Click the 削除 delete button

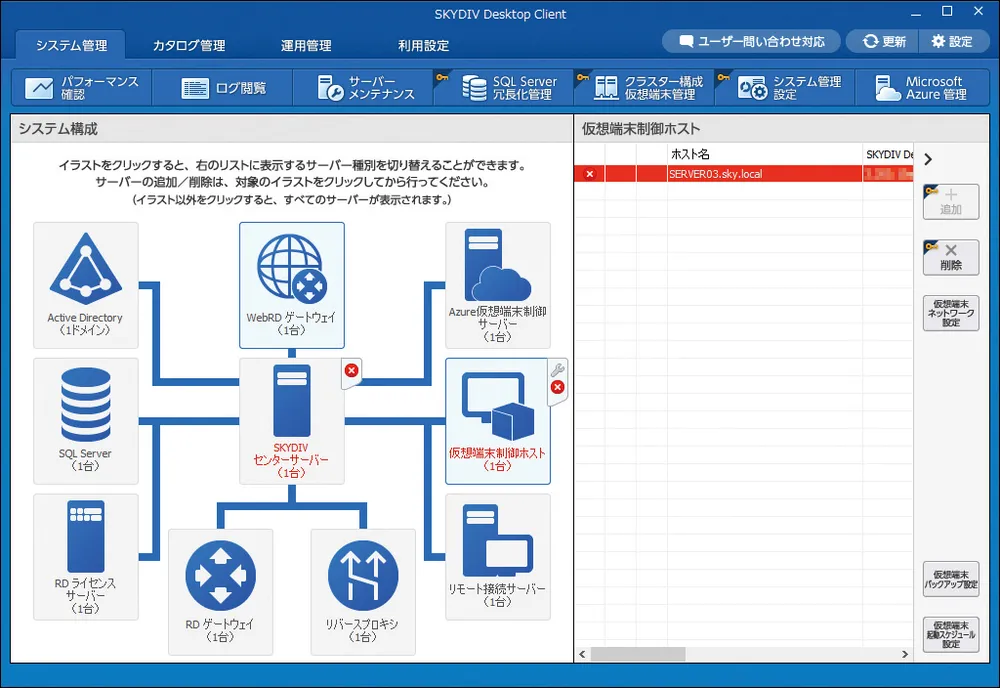coord(950,257)
